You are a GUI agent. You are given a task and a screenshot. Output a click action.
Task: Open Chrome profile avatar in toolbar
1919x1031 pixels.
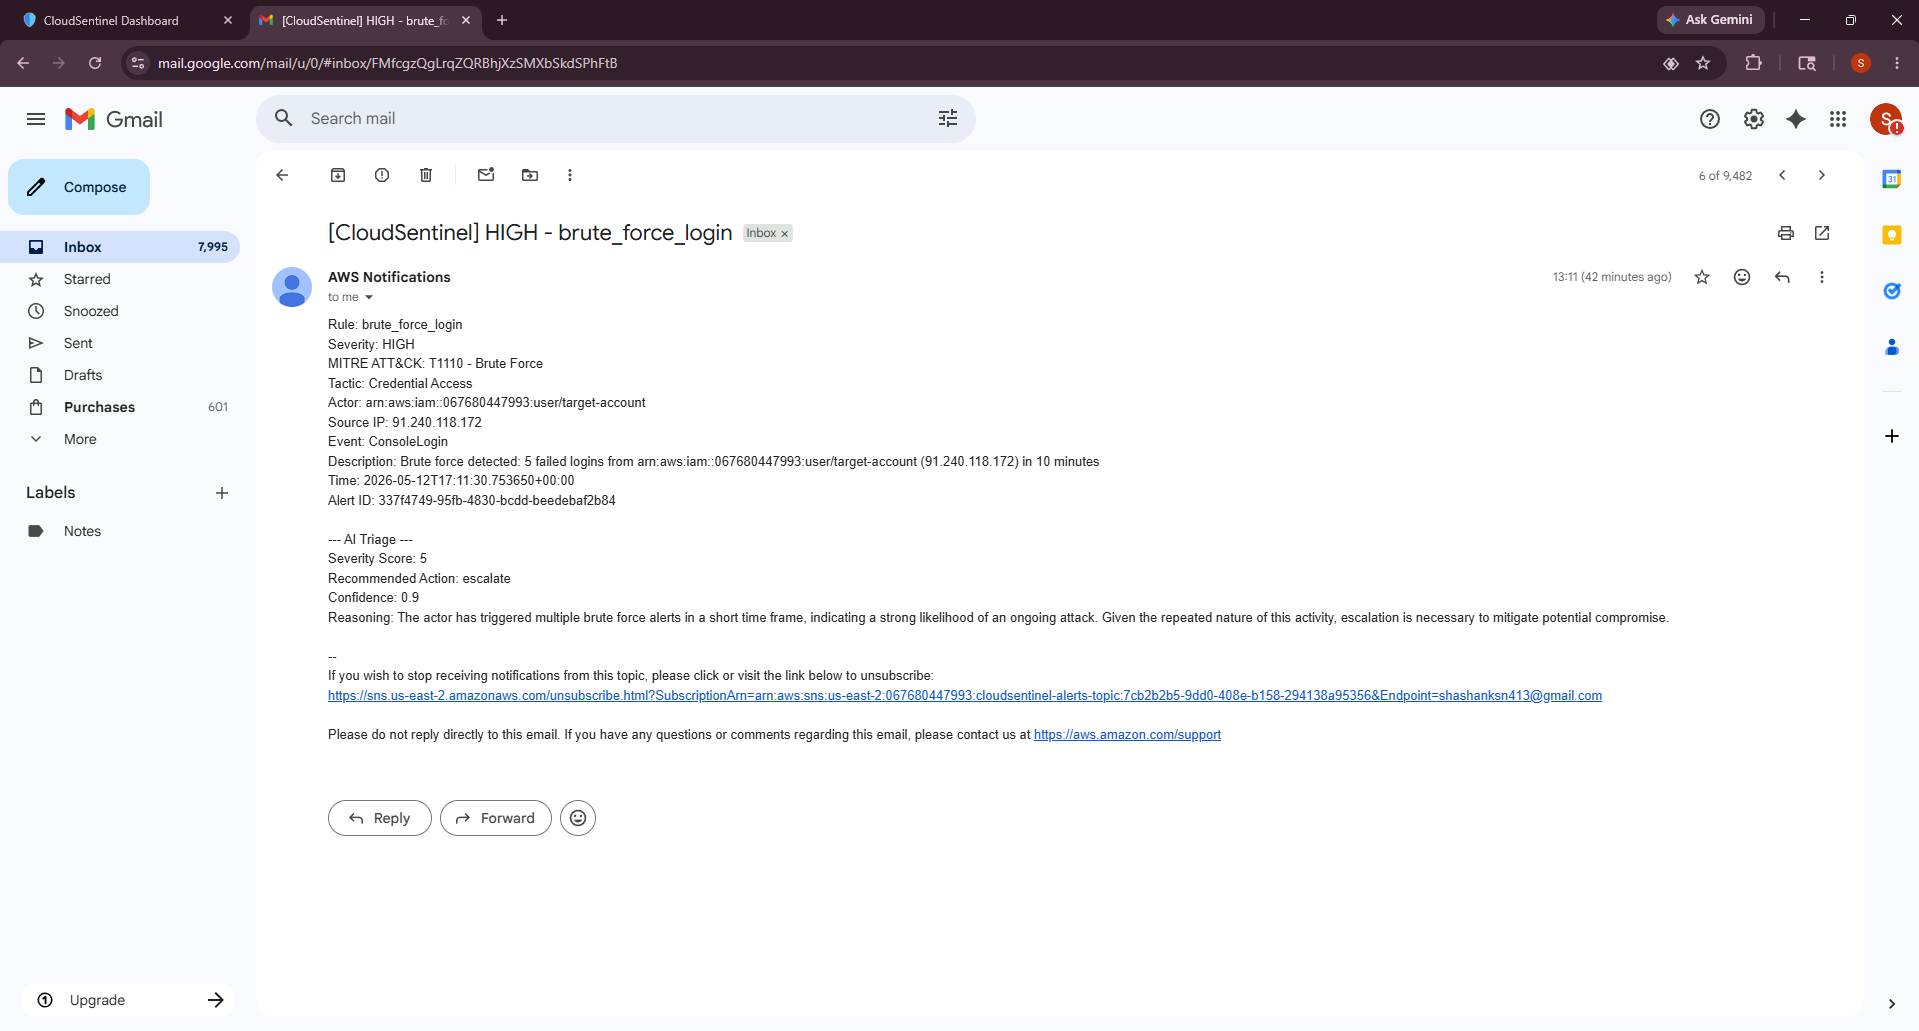[x=1861, y=63]
